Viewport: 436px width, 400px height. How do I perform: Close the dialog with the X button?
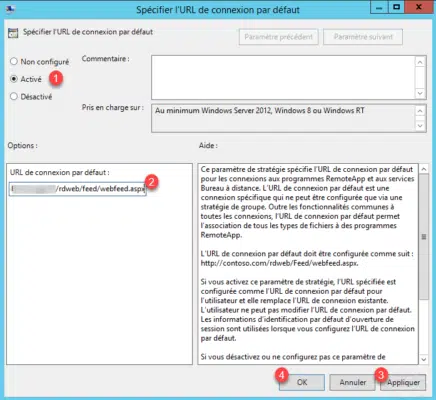[419, 7]
